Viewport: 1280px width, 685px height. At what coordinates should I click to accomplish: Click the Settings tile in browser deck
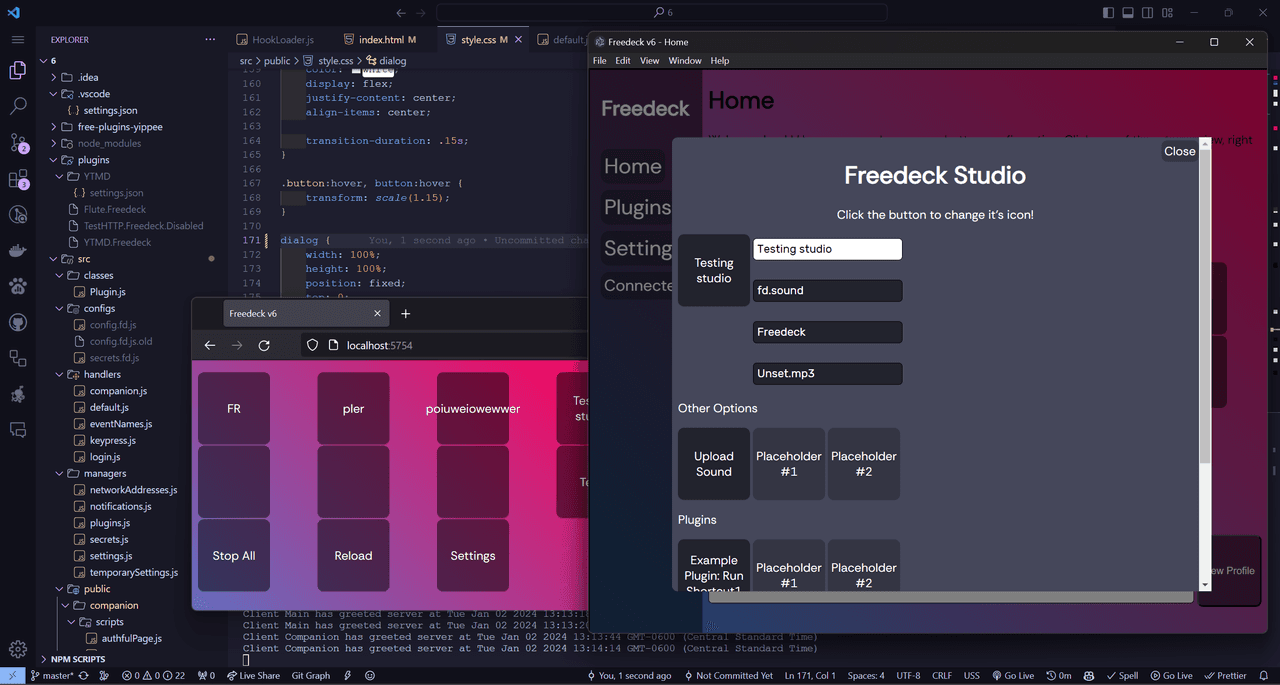tap(473, 555)
